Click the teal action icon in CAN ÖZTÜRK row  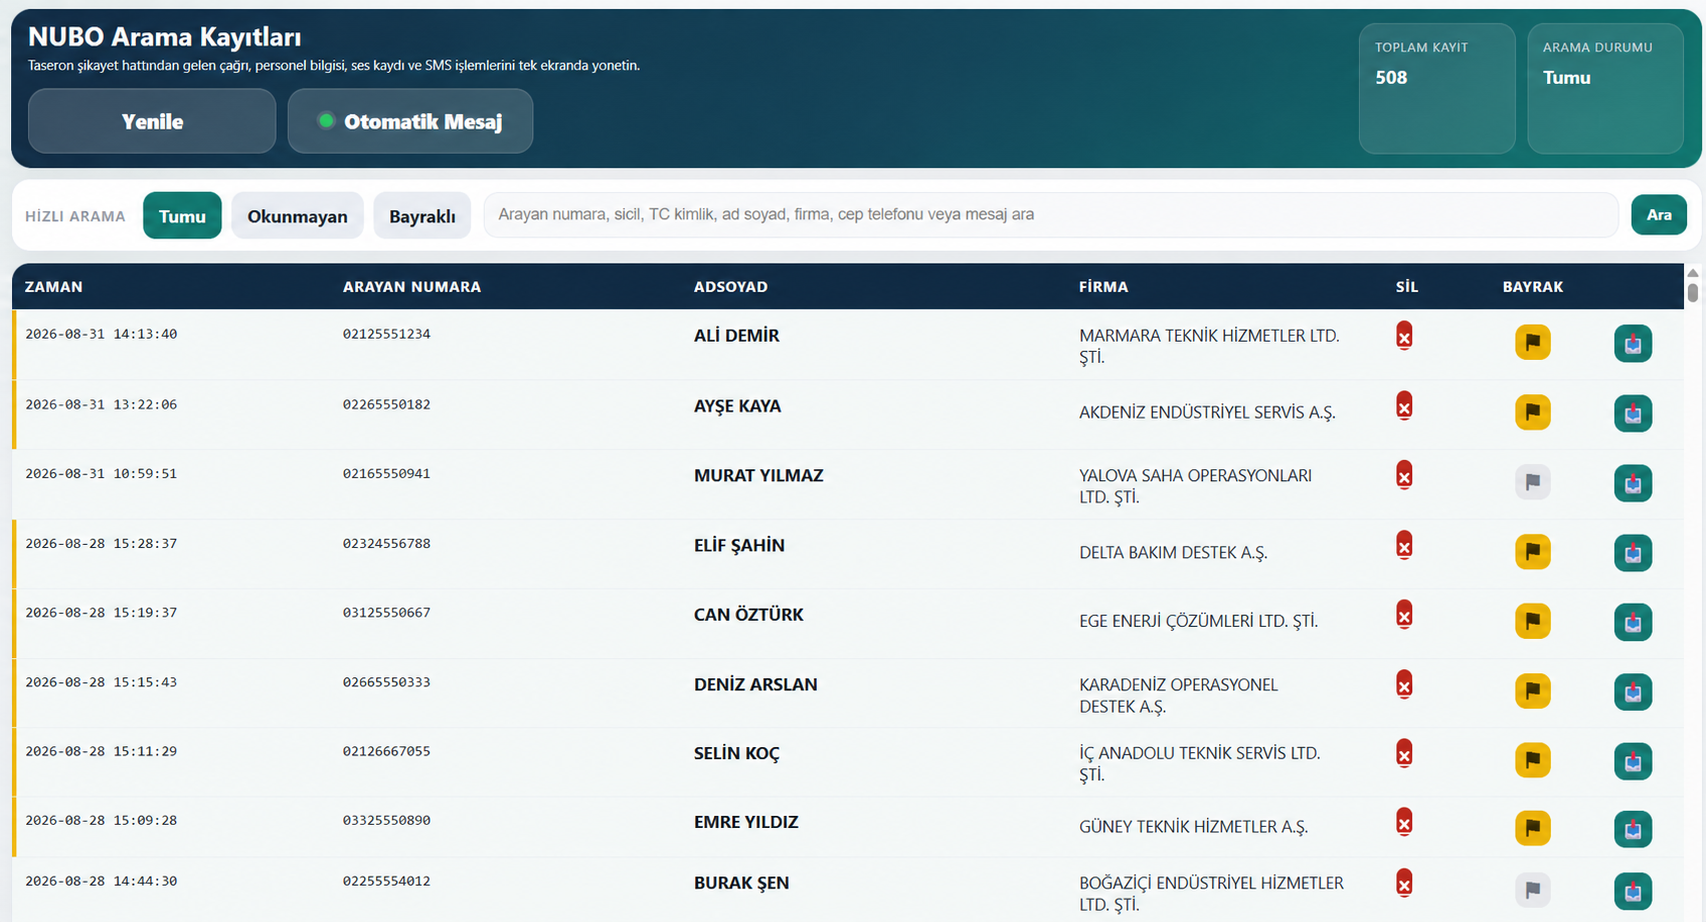click(x=1633, y=622)
